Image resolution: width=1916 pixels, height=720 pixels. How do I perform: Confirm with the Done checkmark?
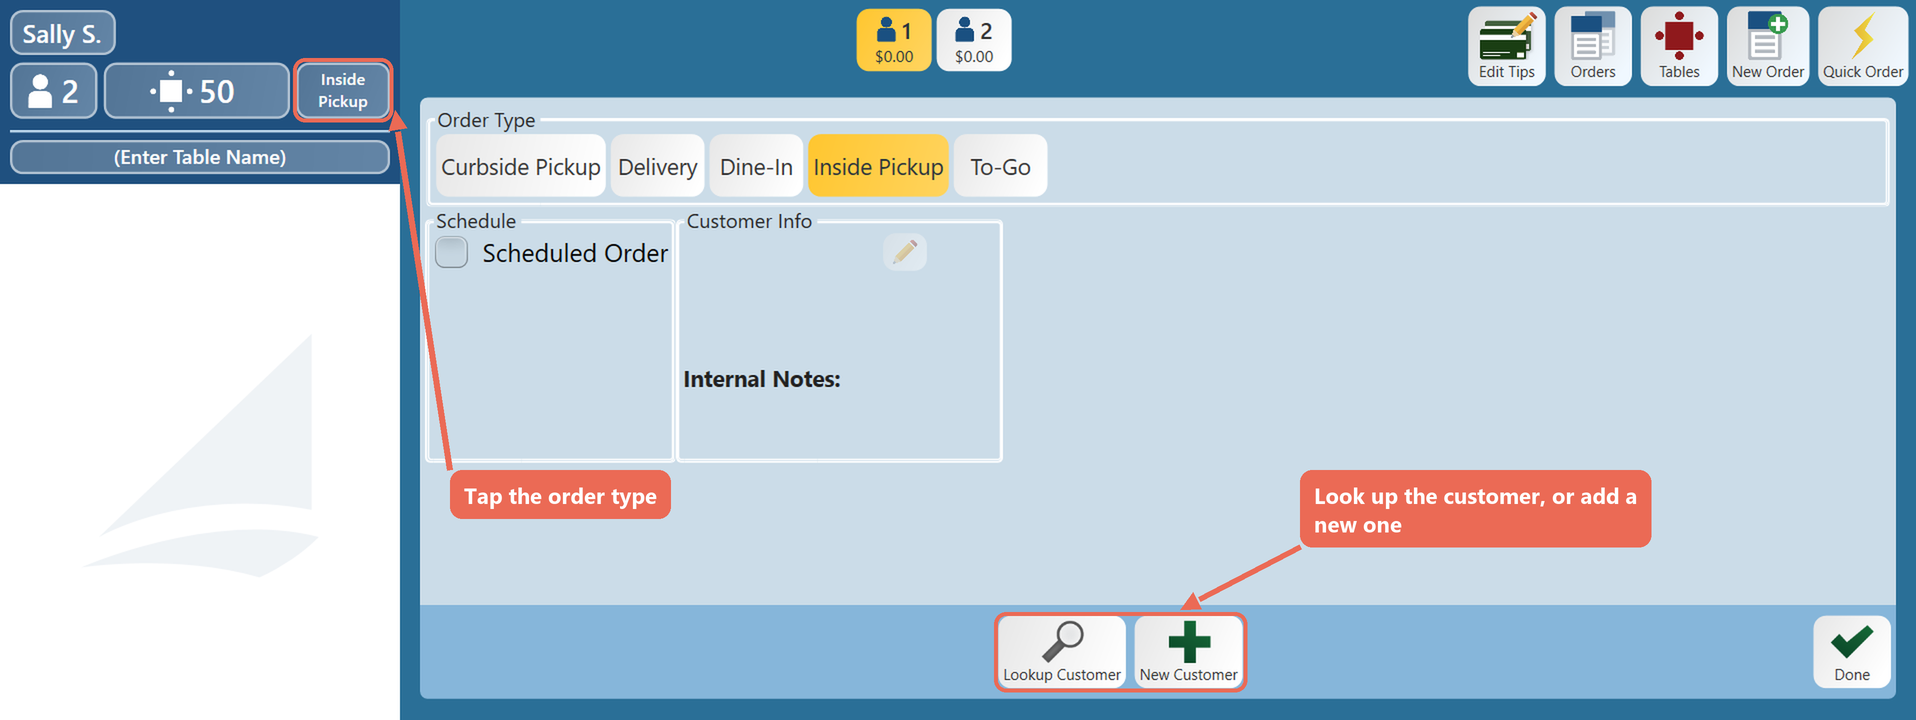coord(1852,652)
